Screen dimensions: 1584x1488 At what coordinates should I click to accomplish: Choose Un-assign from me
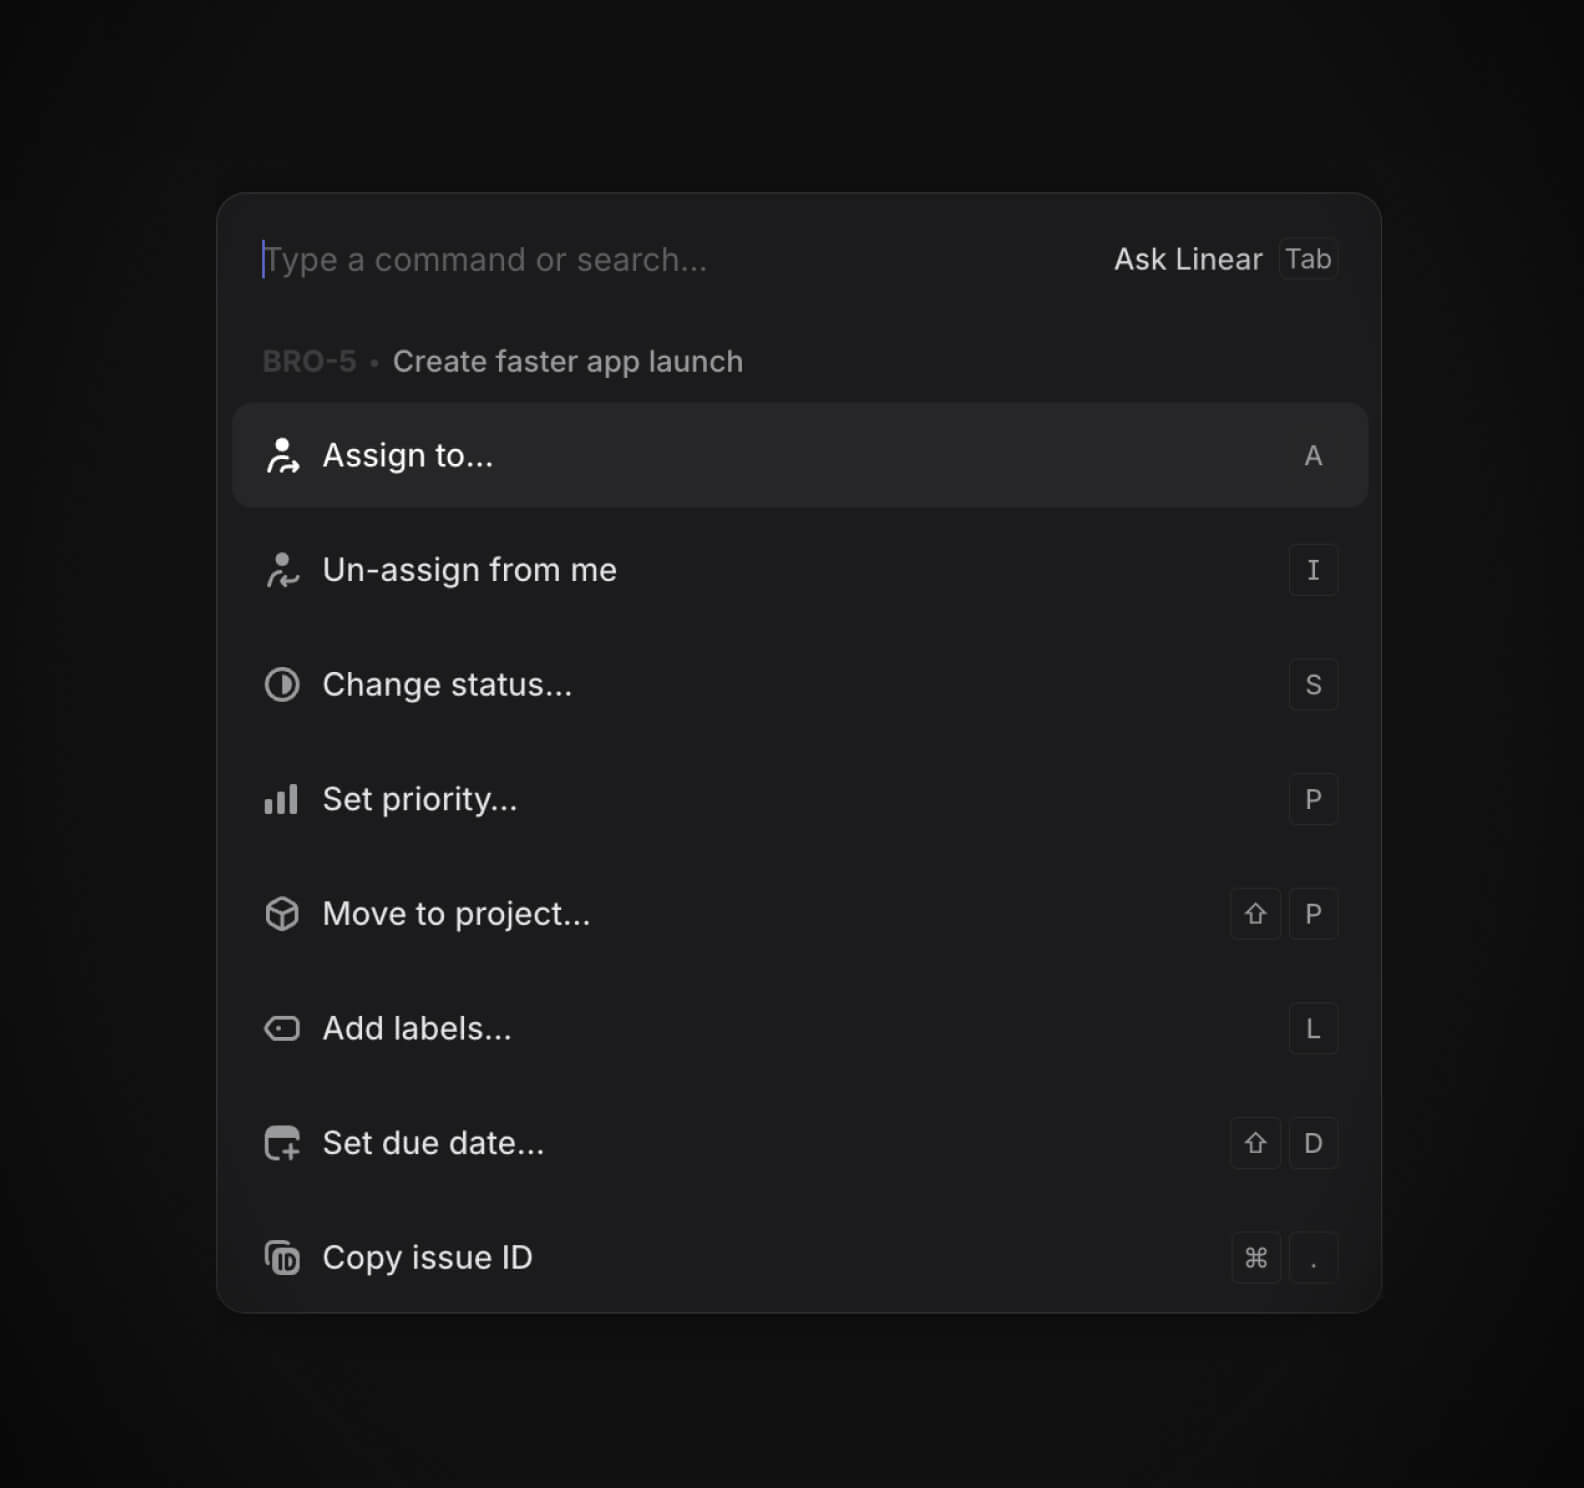pos(800,570)
